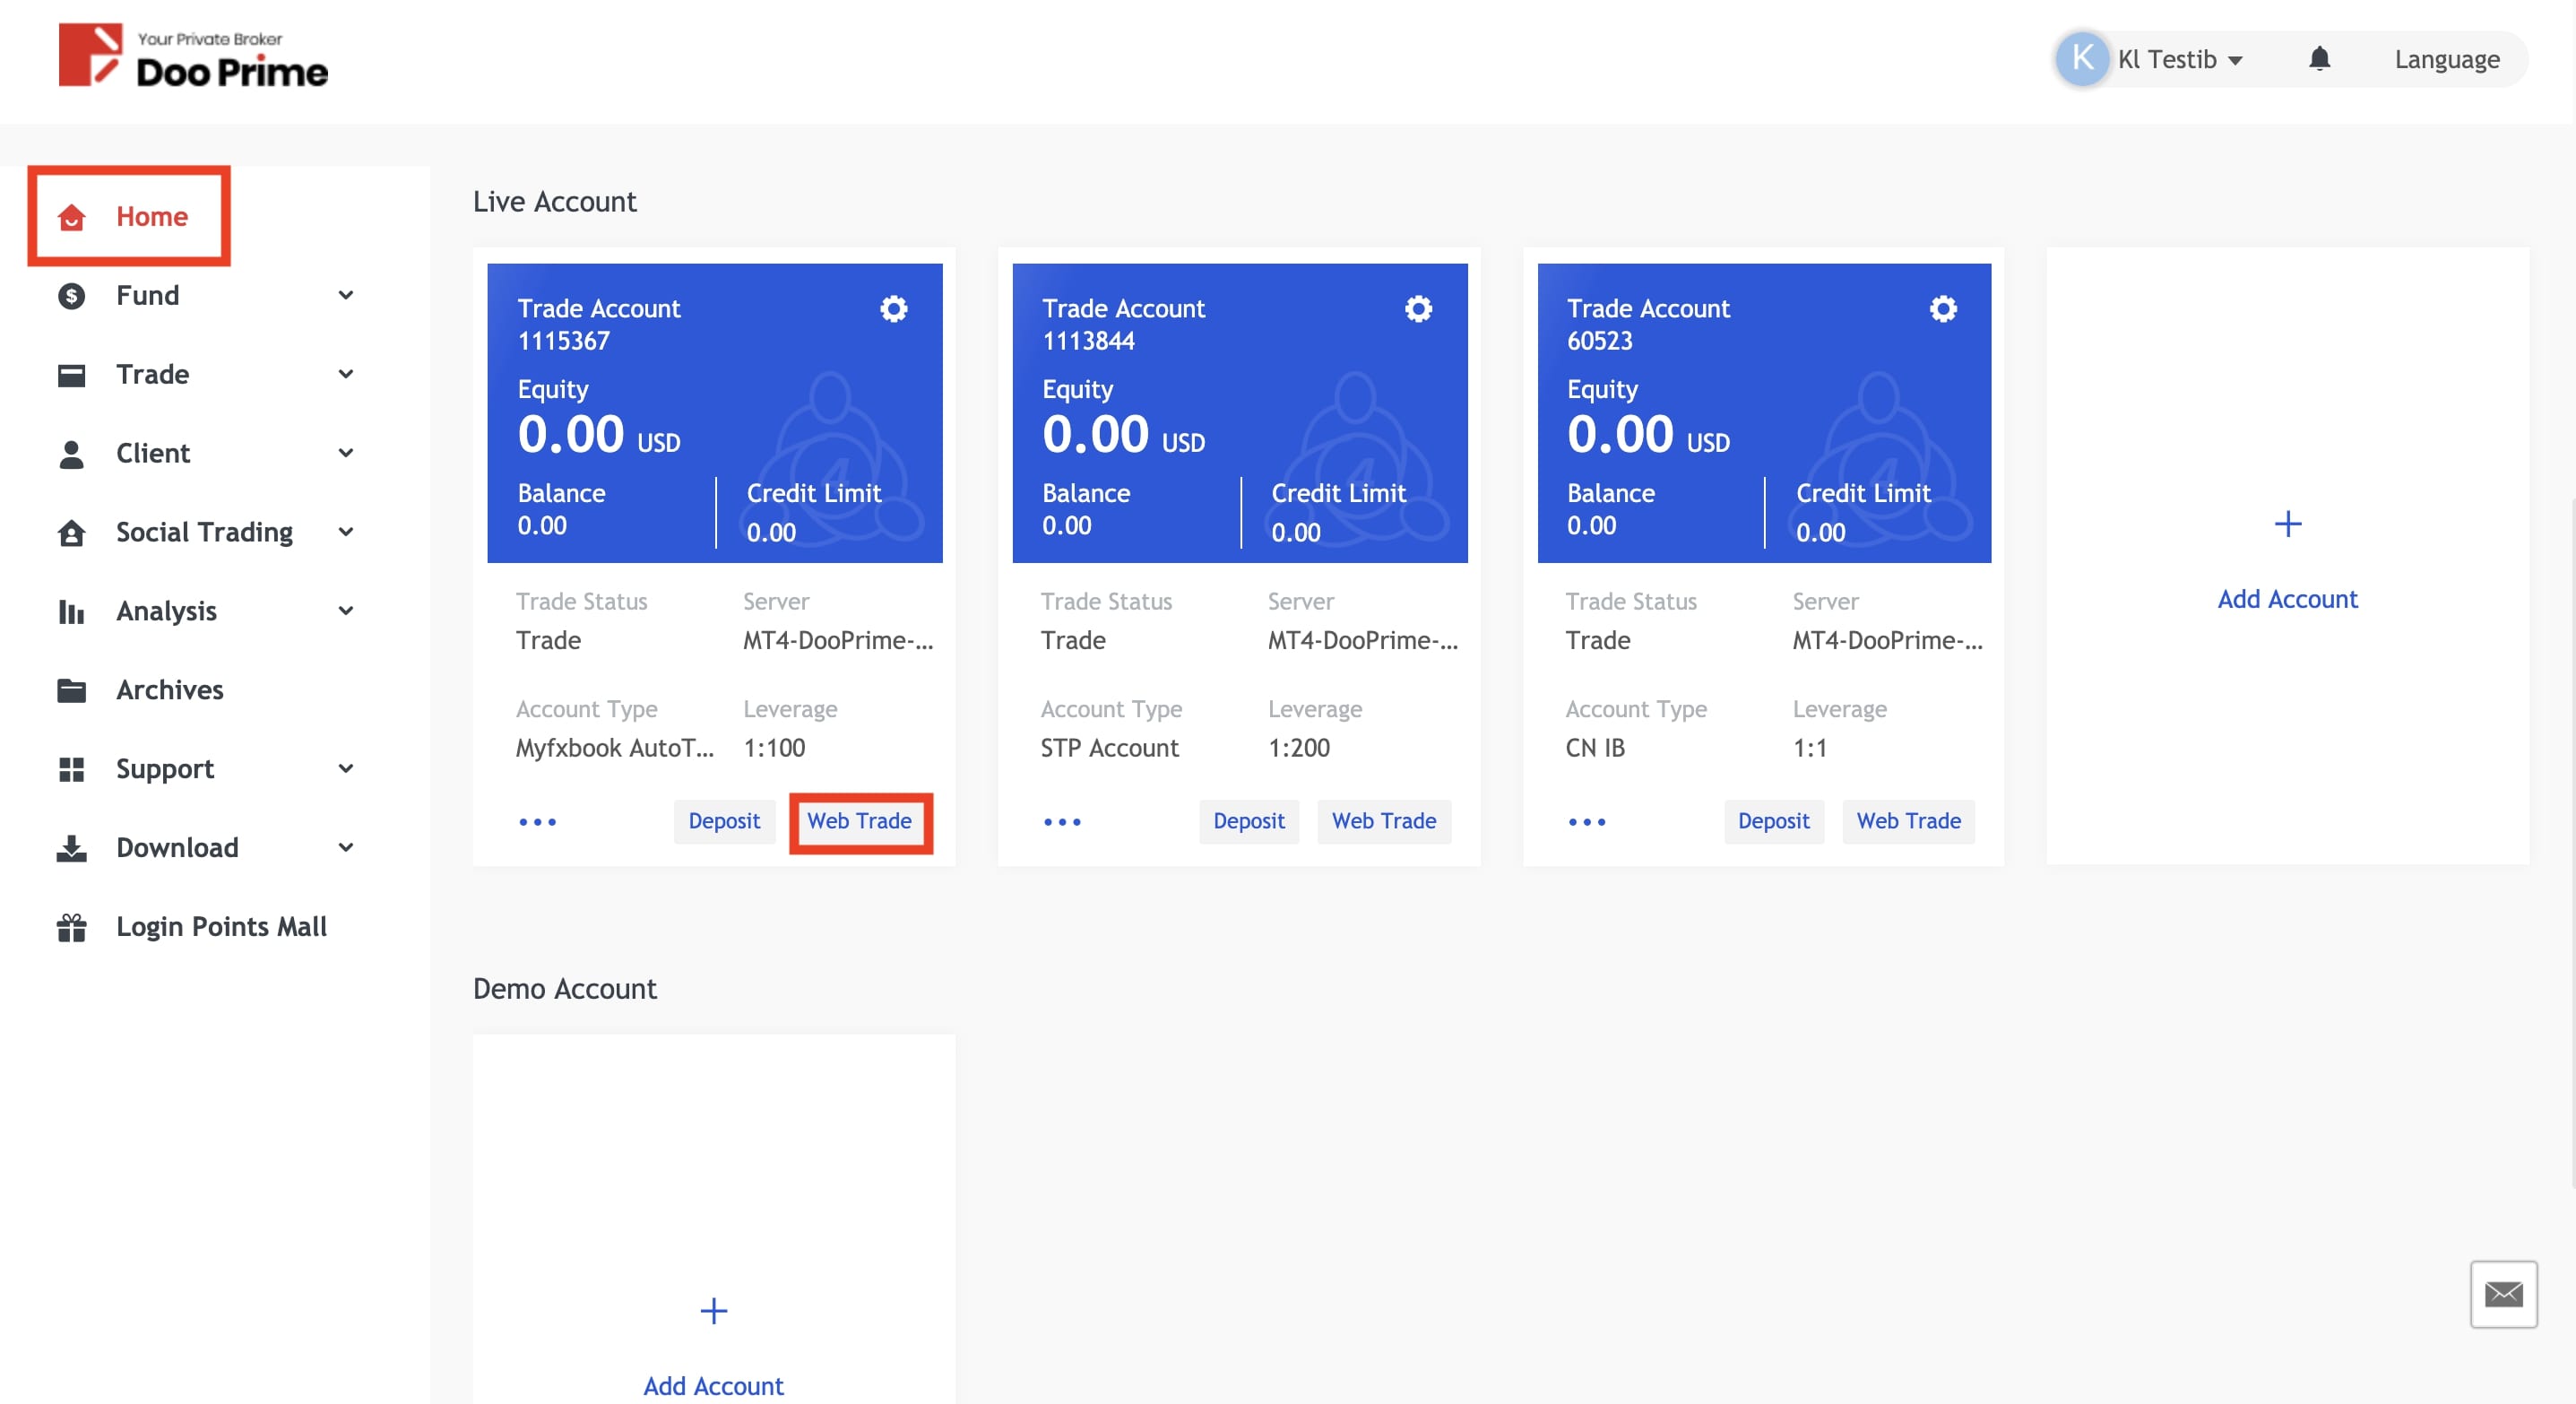Open settings gear for account 60523
This screenshot has height=1404, width=2576.
[x=1943, y=309]
